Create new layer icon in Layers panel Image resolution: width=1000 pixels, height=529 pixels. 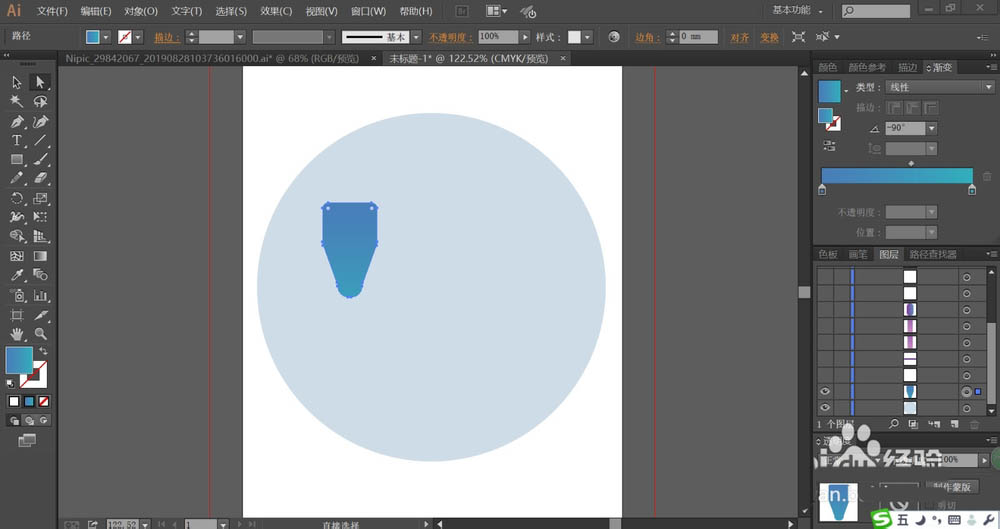tap(954, 424)
